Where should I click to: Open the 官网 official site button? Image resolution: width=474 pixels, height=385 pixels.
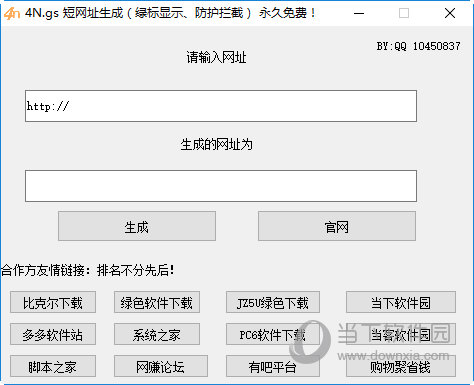[337, 226]
